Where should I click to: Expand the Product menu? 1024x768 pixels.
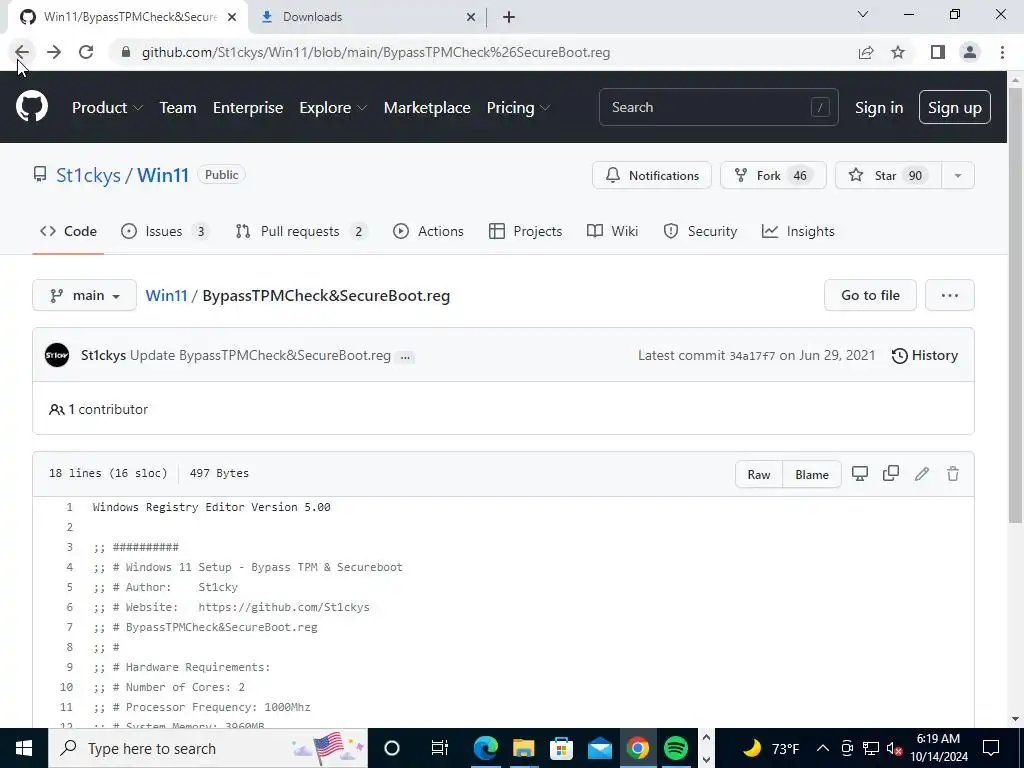point(106,108)
